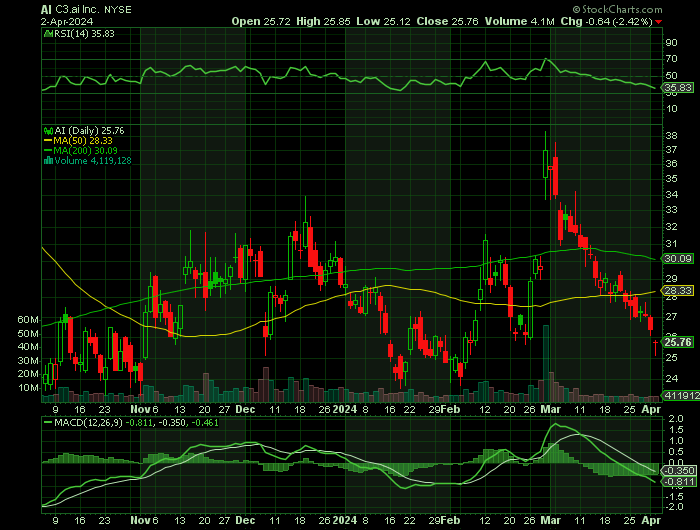
Task: Click the Open 25.72 value
Action: (261, 21)
